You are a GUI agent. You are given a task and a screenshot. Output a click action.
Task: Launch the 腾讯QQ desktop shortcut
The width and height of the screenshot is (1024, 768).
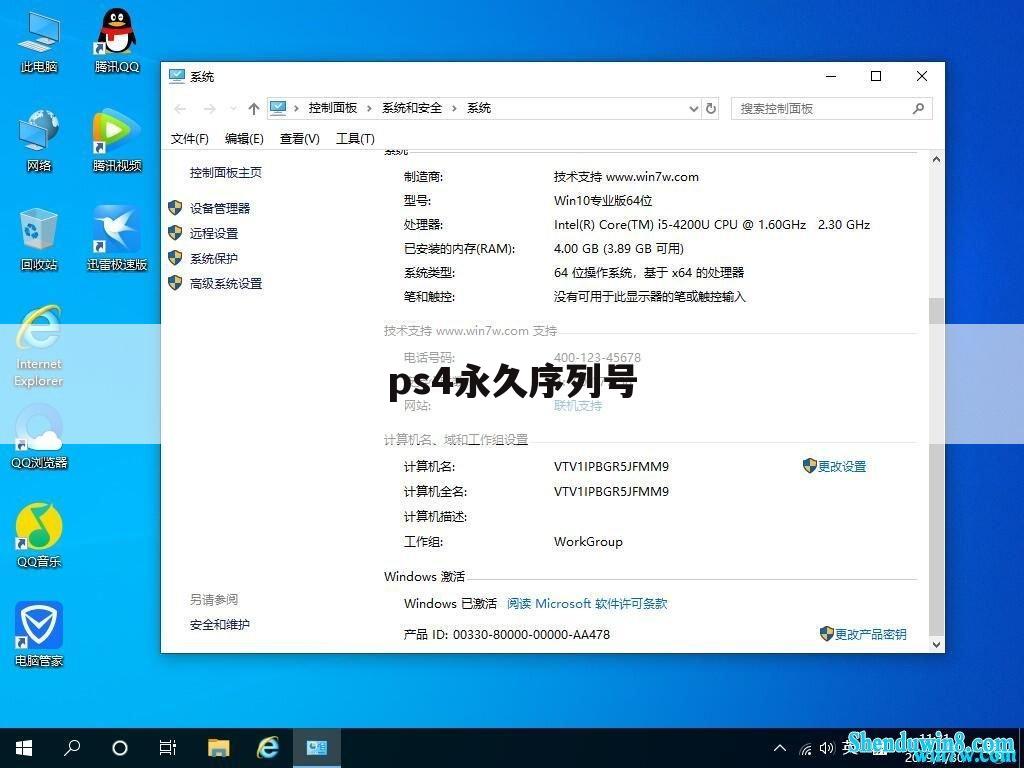(x=117, y=40)
